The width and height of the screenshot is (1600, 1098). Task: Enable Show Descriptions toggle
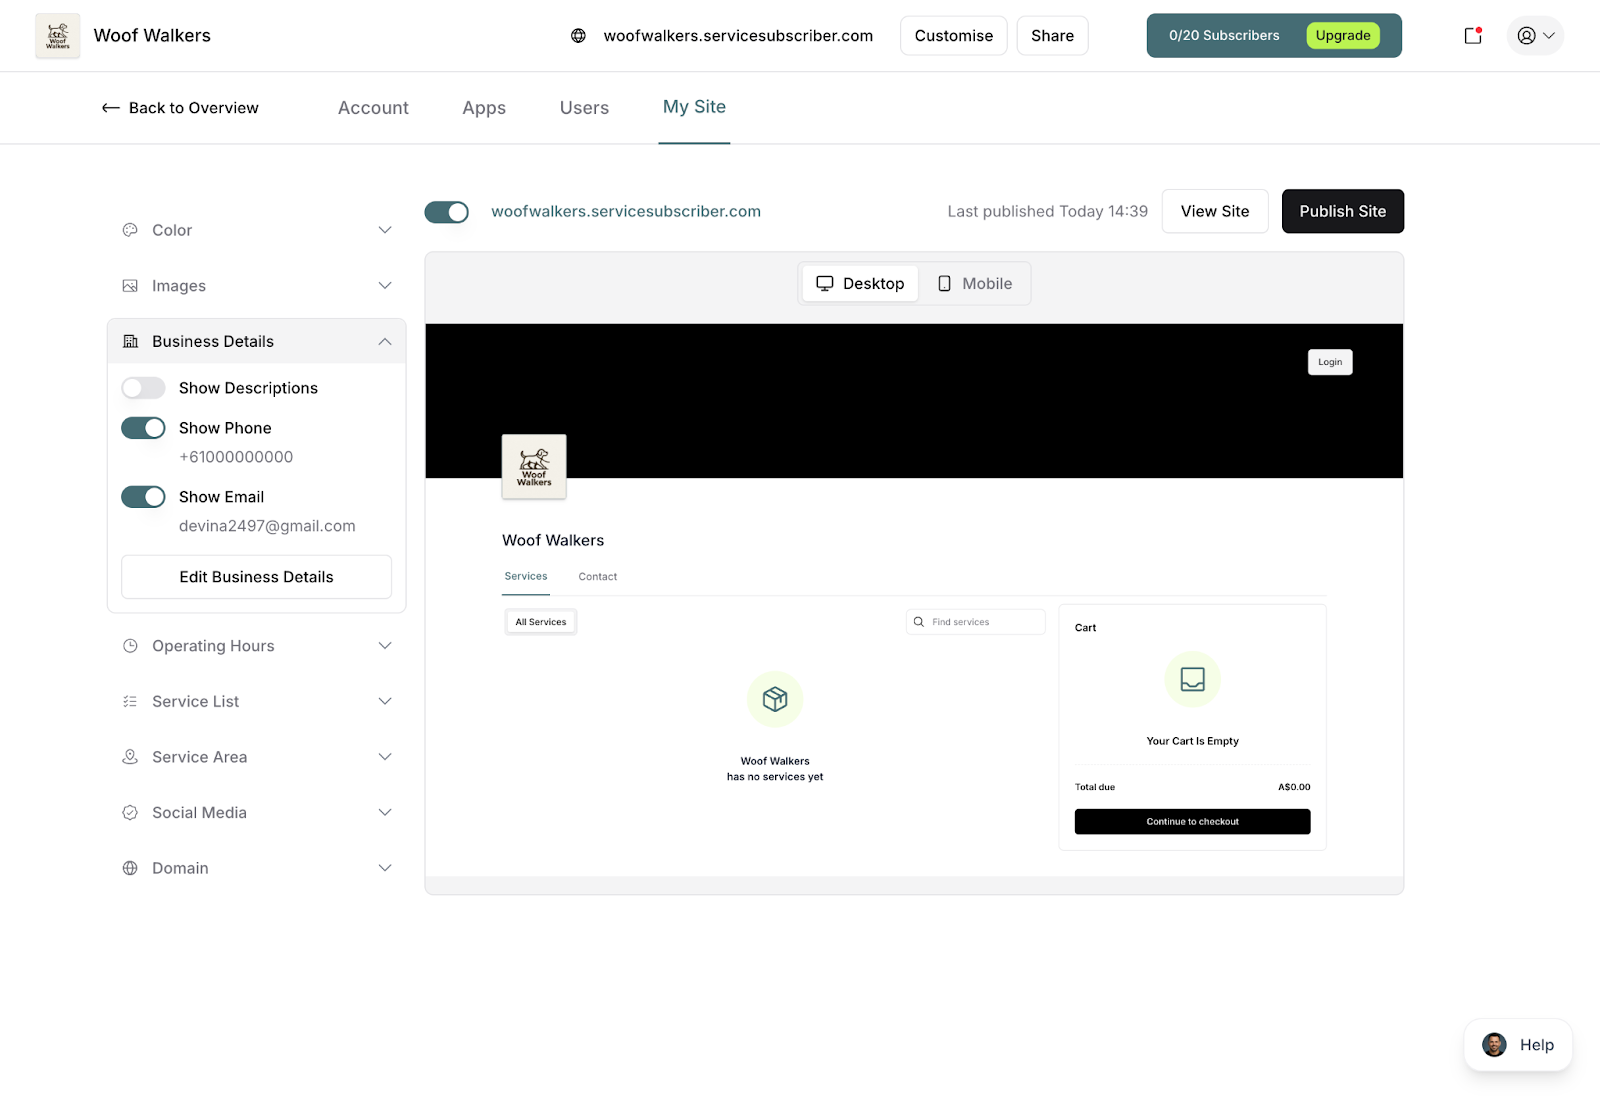click(x=143, y=388)
